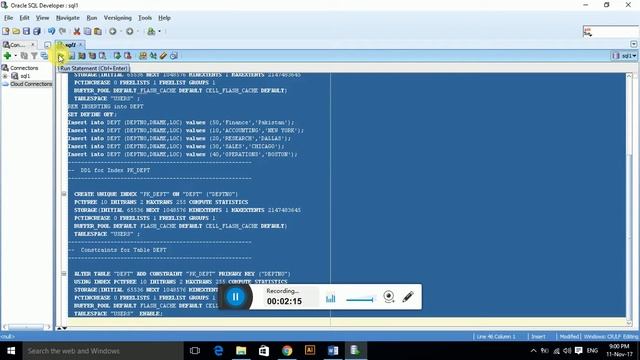Click the editor vertical scrollbar down arrow
The image size is (640, 360).
629,323
